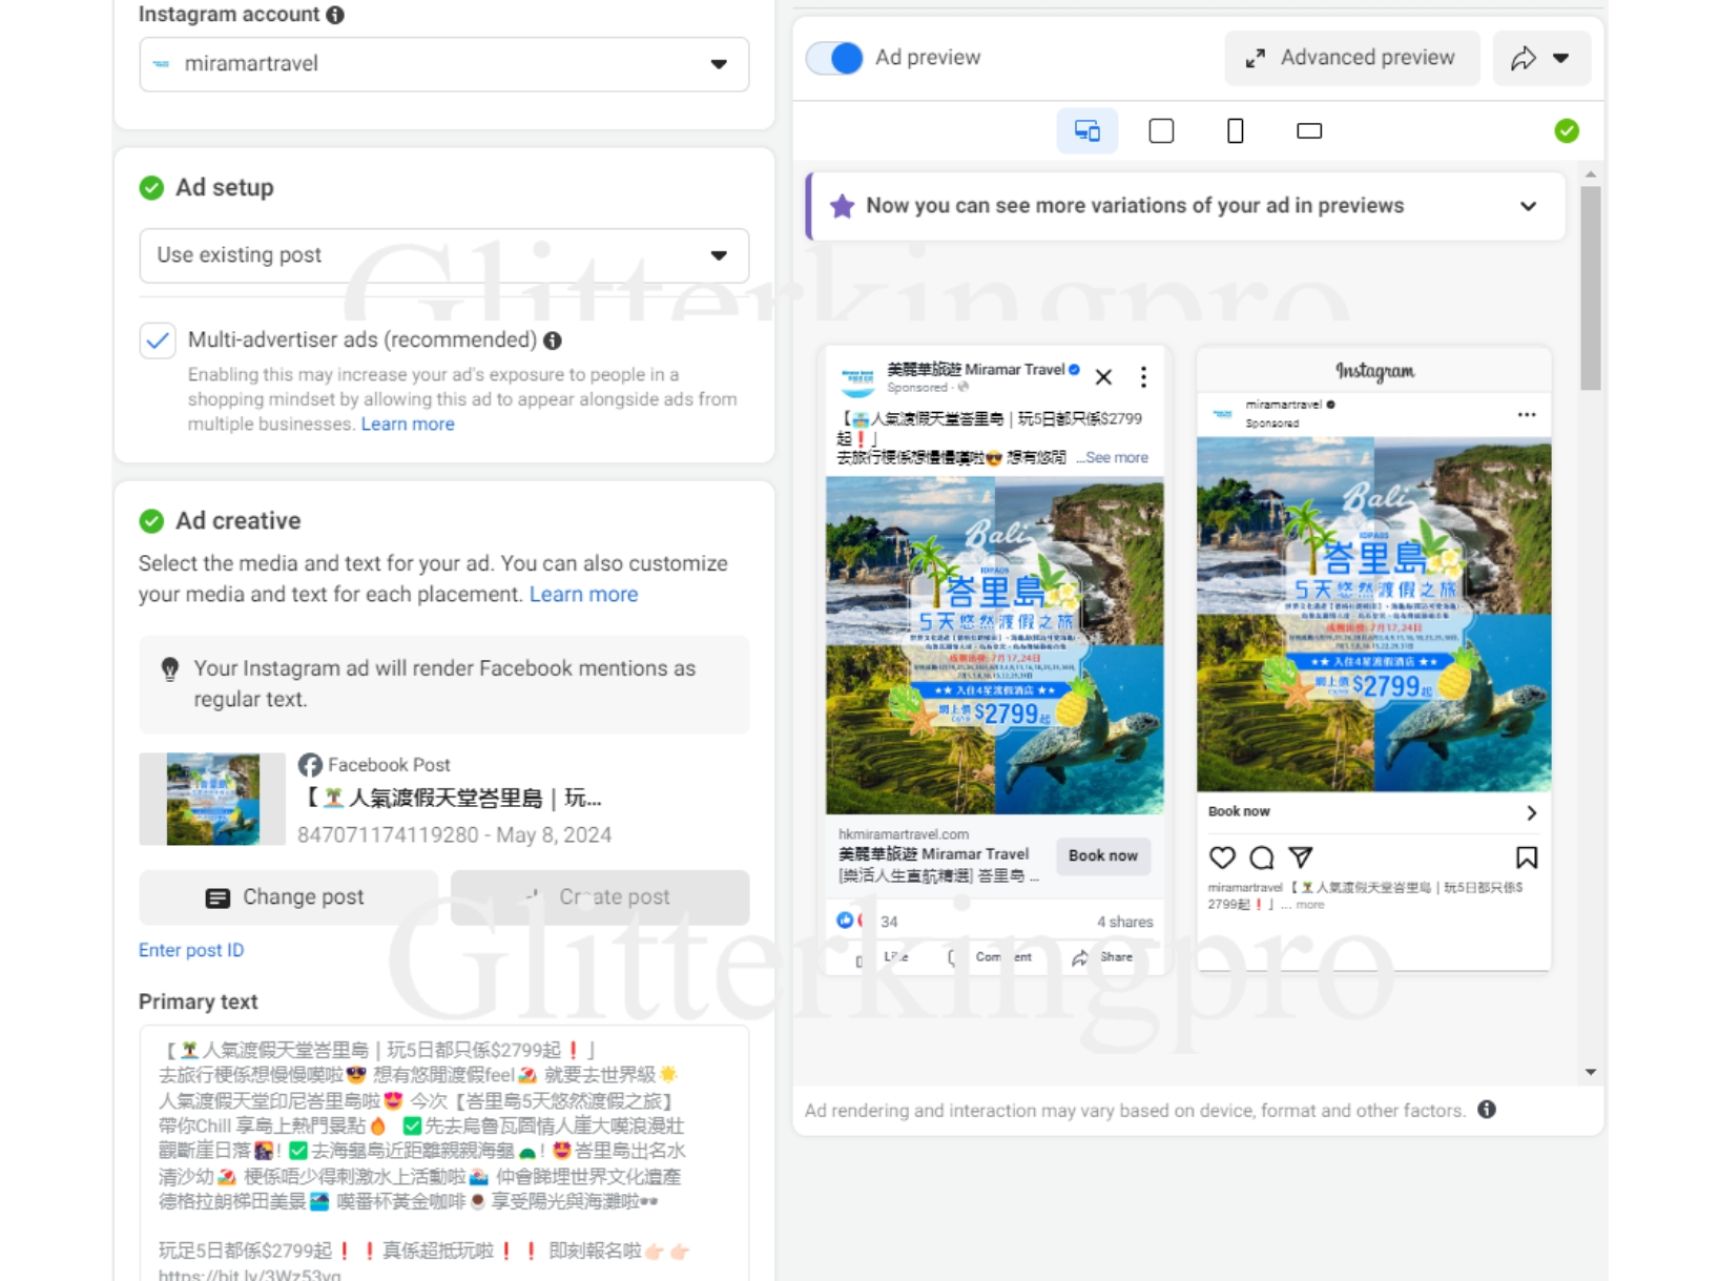Click the Instagram bookmark save icon
The image size is (1719, 1281).
[1526, 857]
